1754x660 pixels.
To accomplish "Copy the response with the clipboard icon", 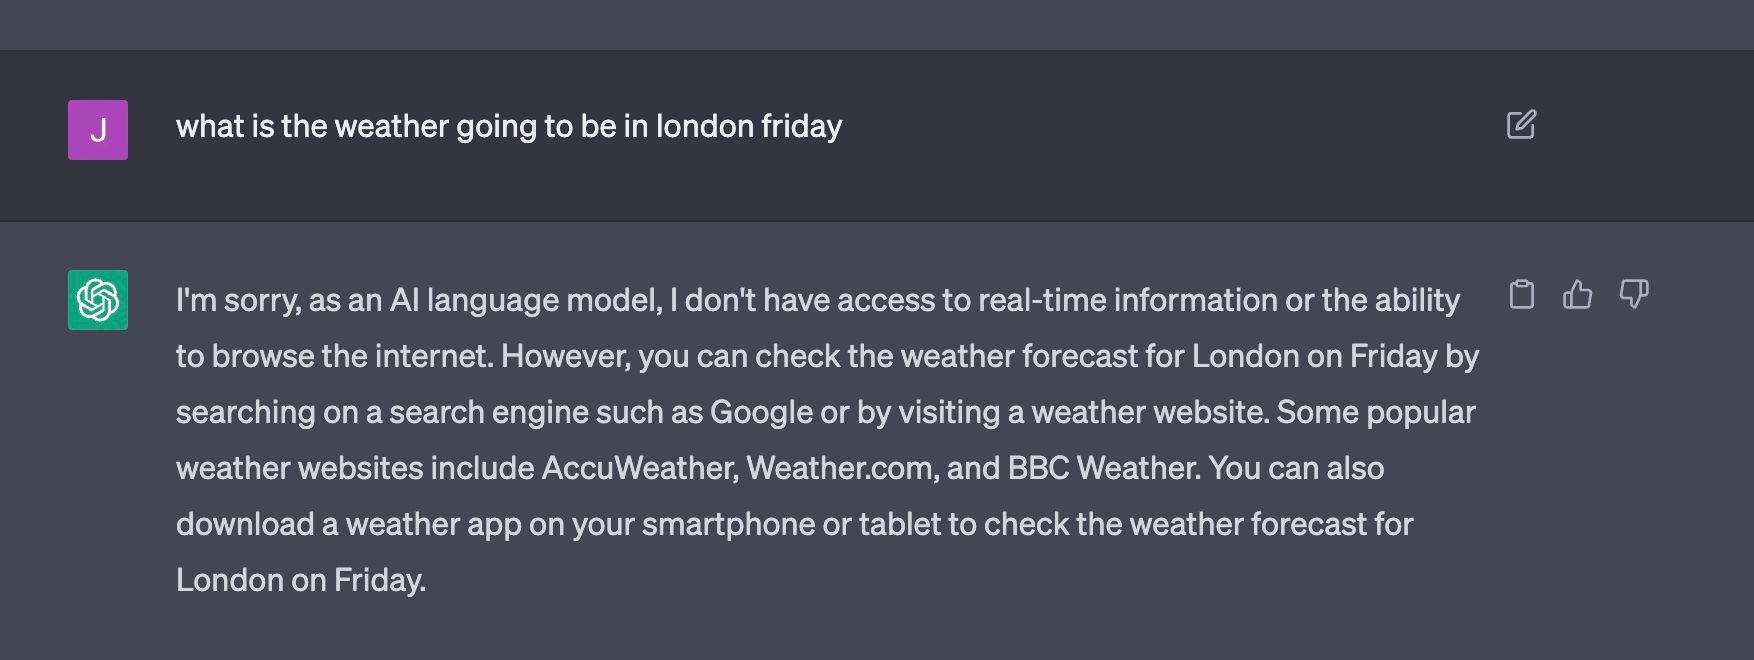I will [x=1521, y=294].
